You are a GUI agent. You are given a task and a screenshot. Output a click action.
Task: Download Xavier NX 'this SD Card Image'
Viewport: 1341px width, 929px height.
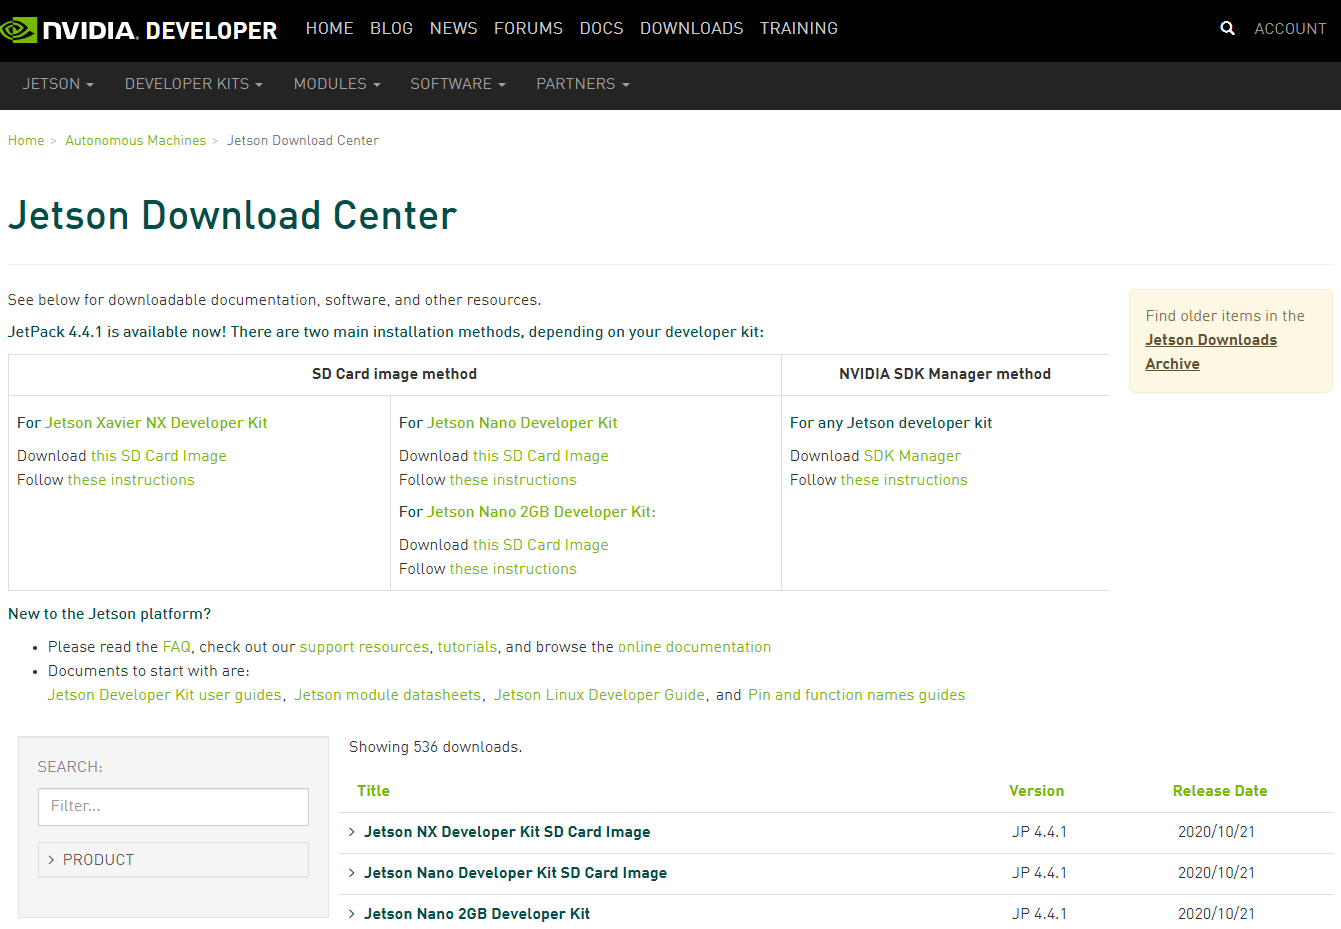(x=158, y=456)
